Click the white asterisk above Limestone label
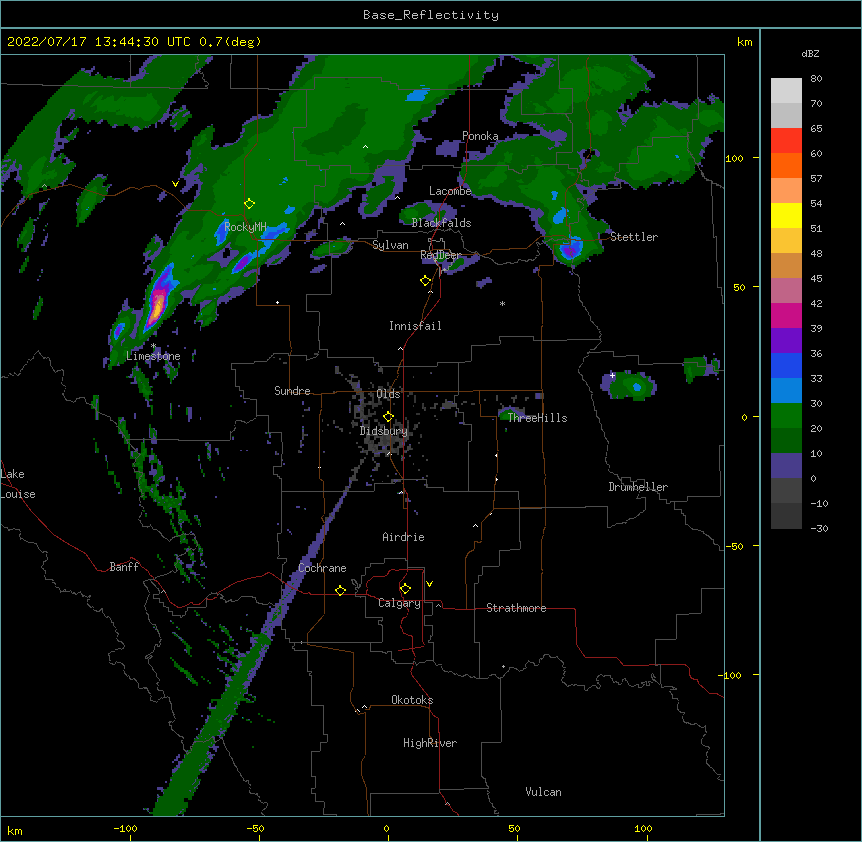862x842 pixels. click(153, 346)
